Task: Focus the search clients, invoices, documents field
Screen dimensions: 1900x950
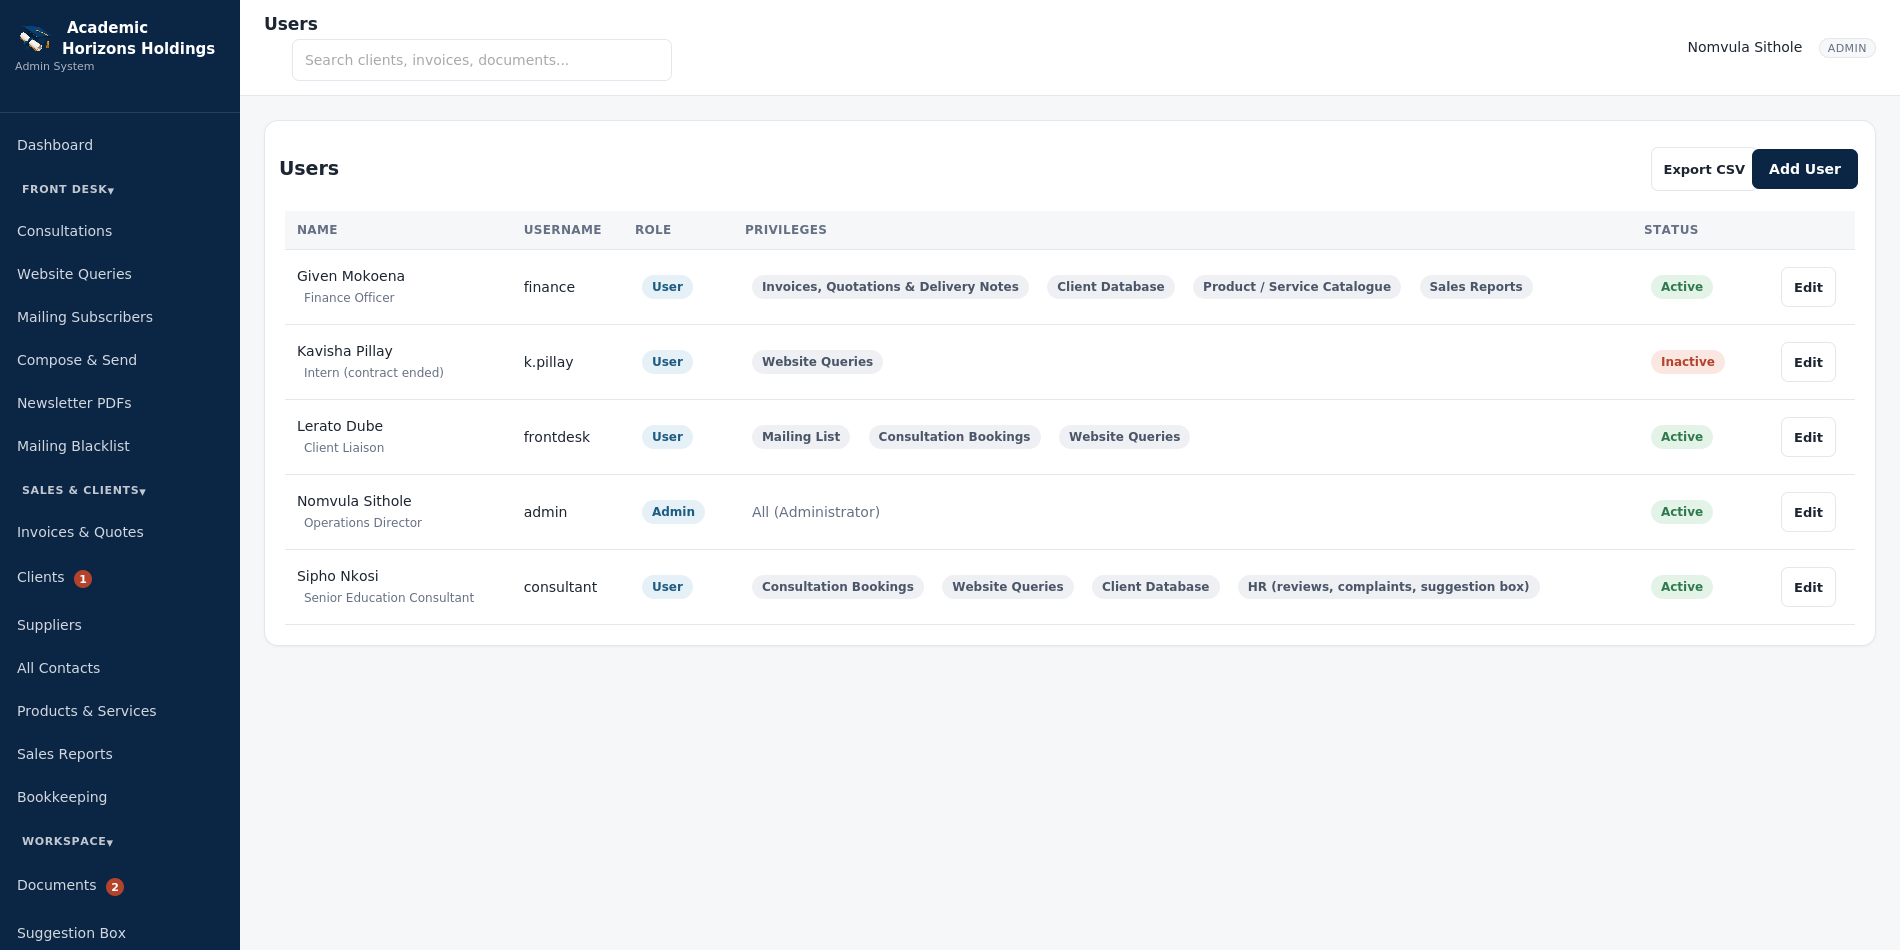Action: (482, 60)
